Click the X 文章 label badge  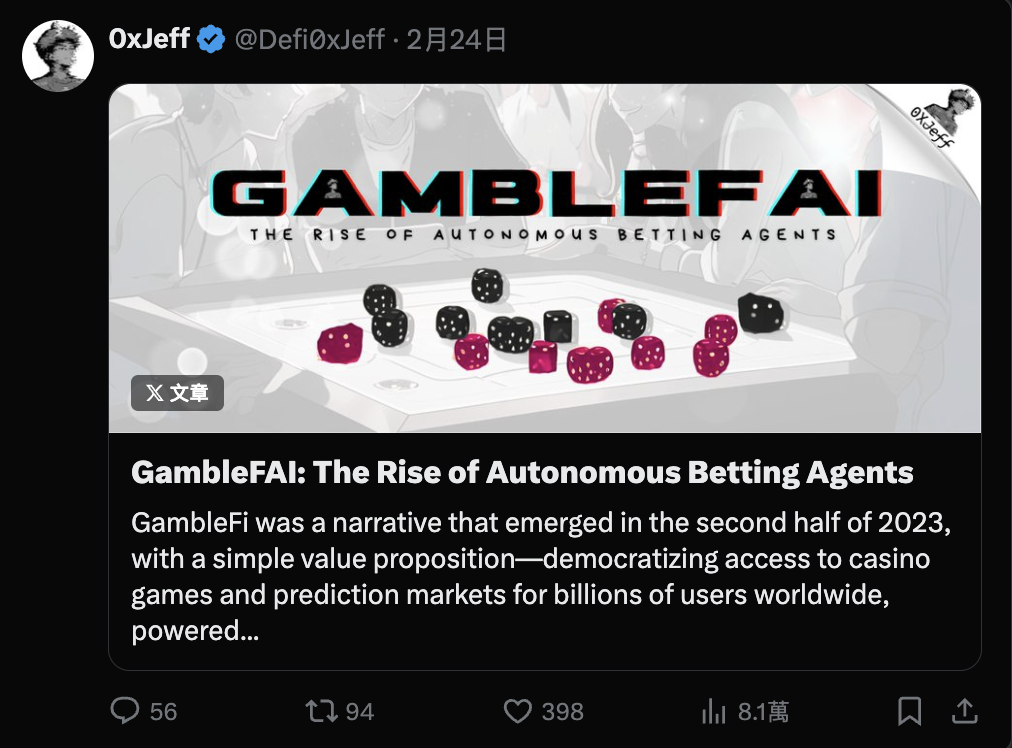coord(177,393)
